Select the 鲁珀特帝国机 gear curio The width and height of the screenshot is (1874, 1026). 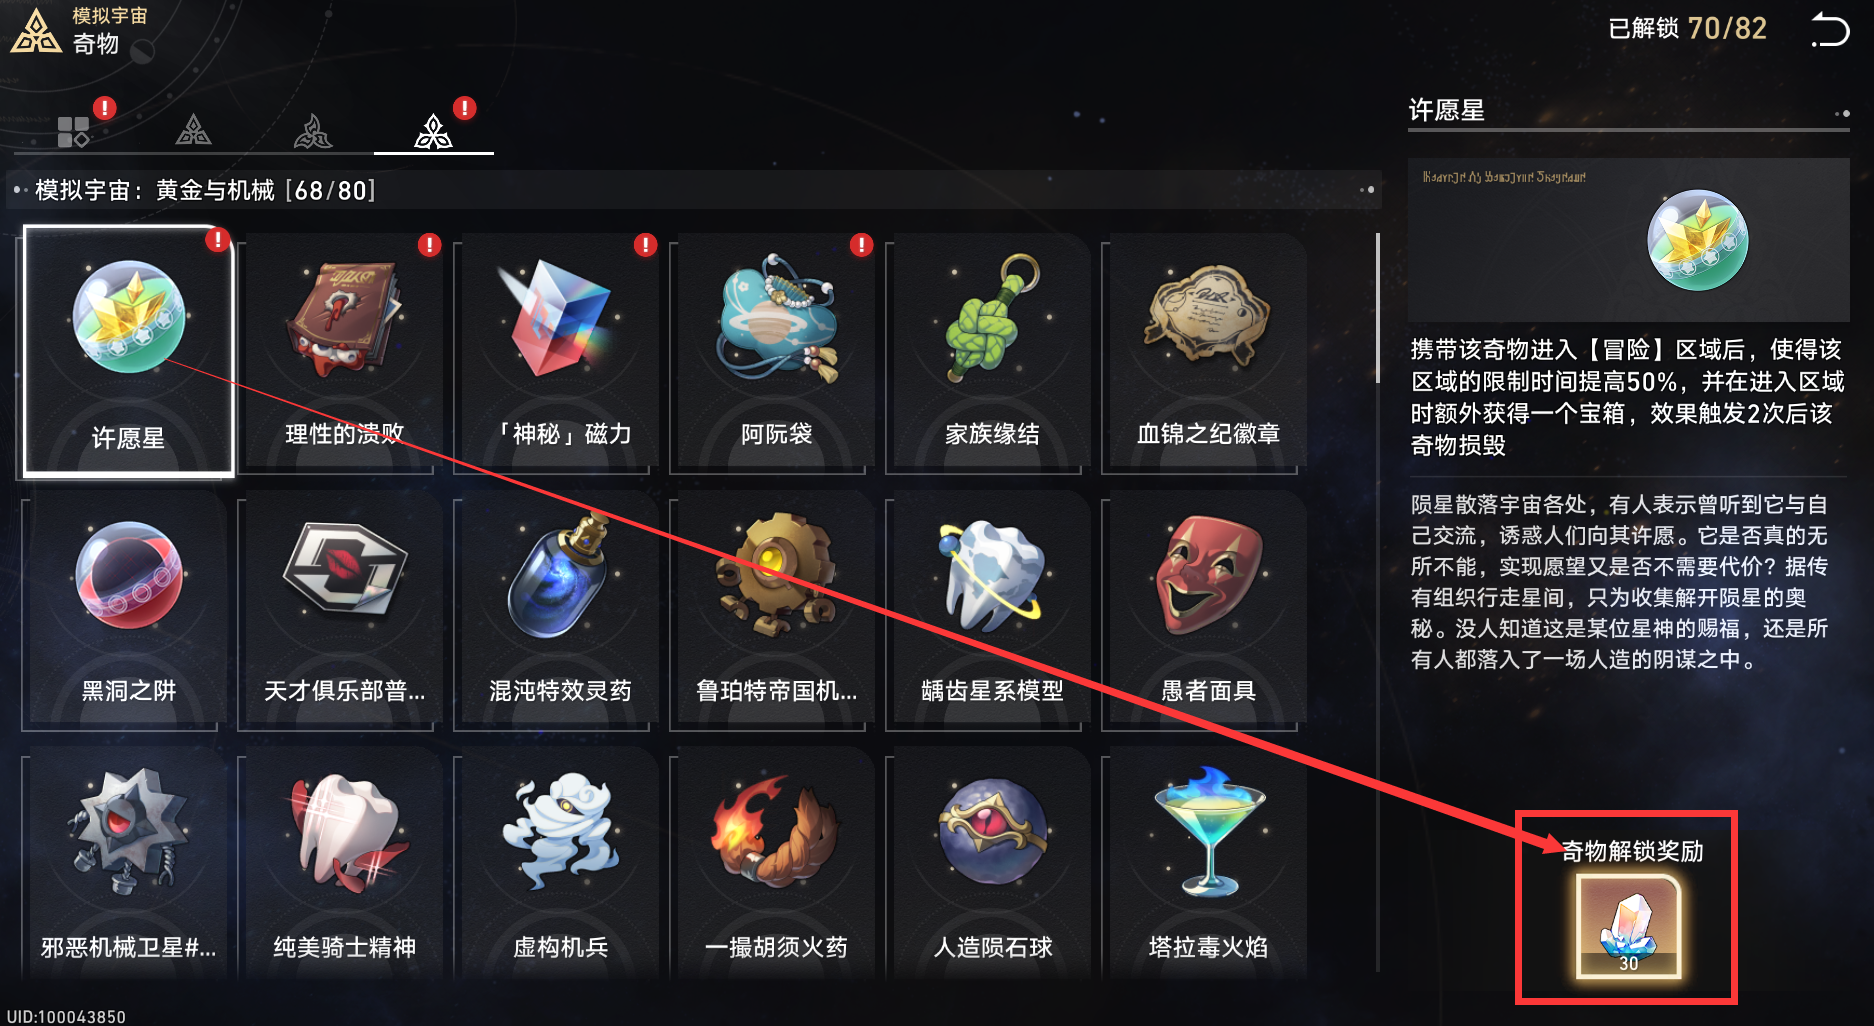point(775,609)
